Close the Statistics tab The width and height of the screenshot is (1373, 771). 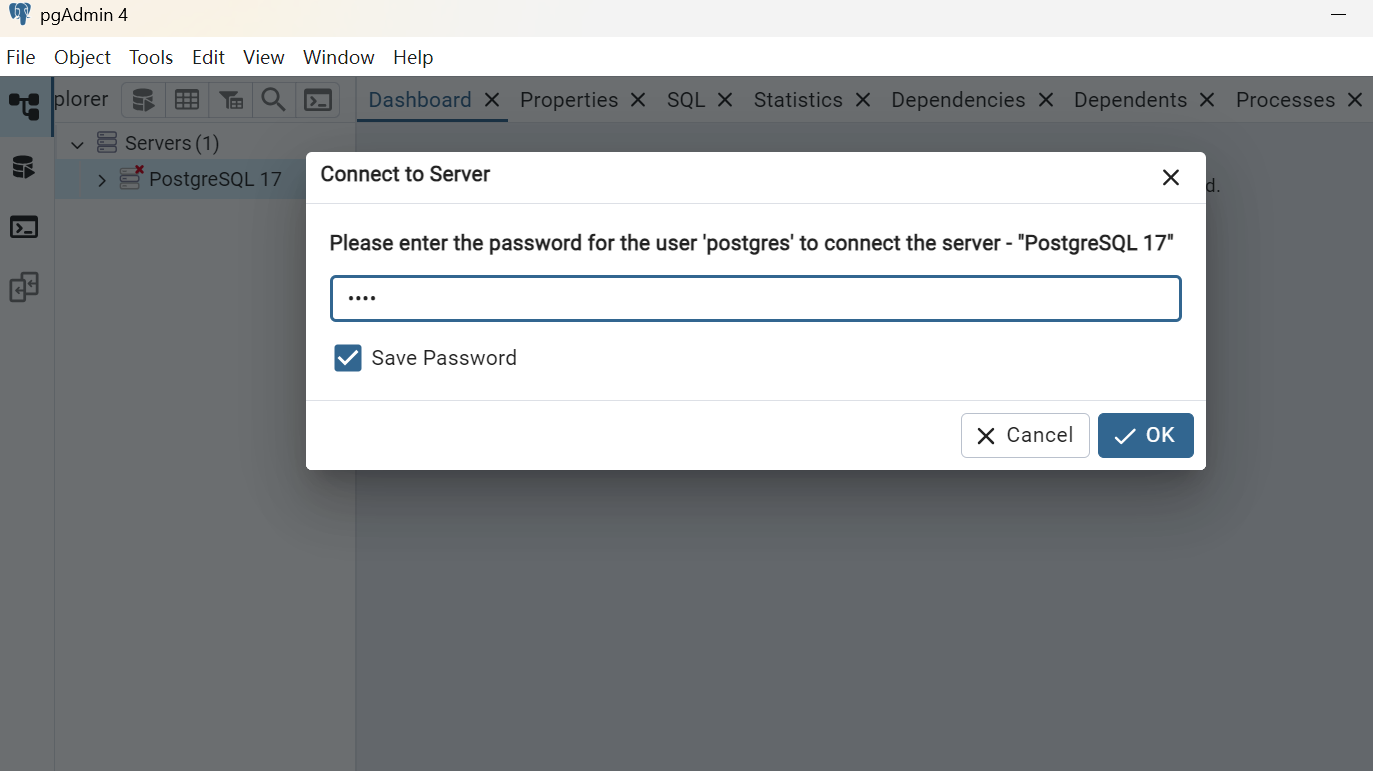[862, 100]
